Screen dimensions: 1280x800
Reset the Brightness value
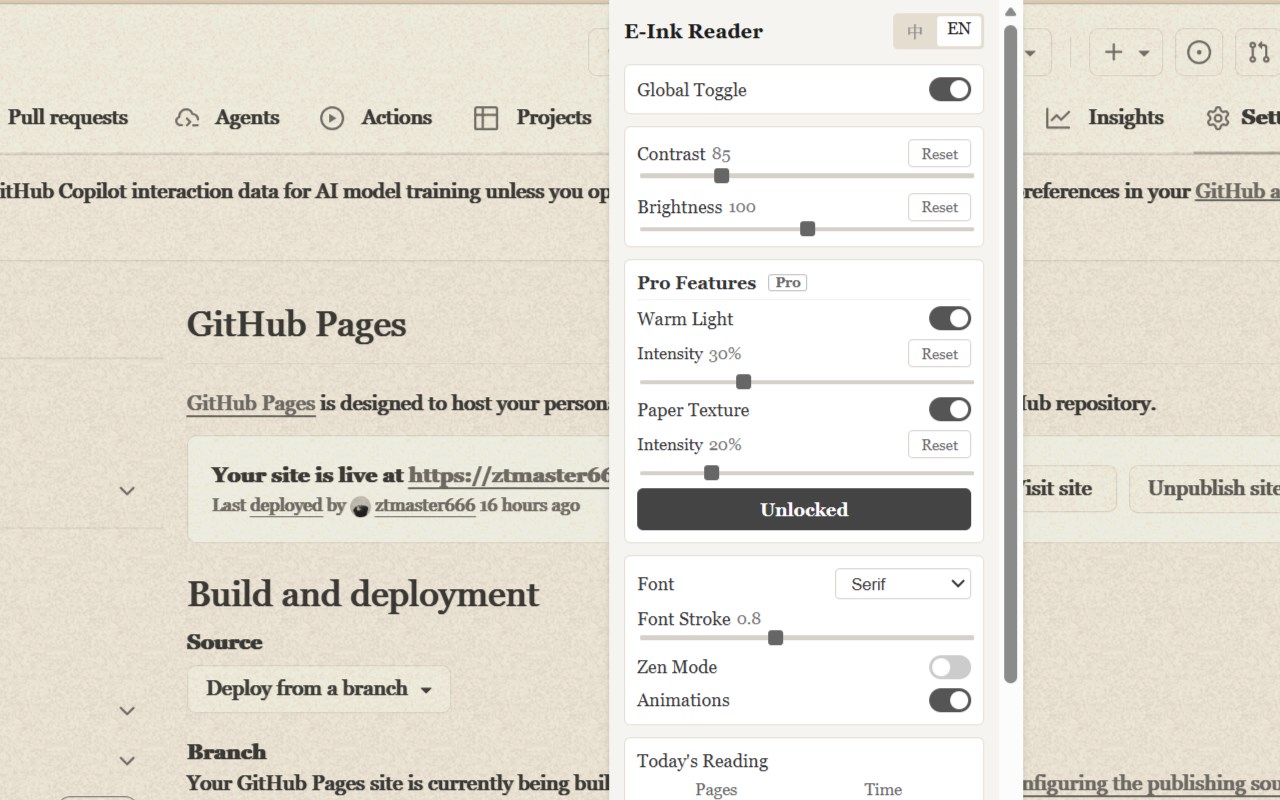pos(940,207)
